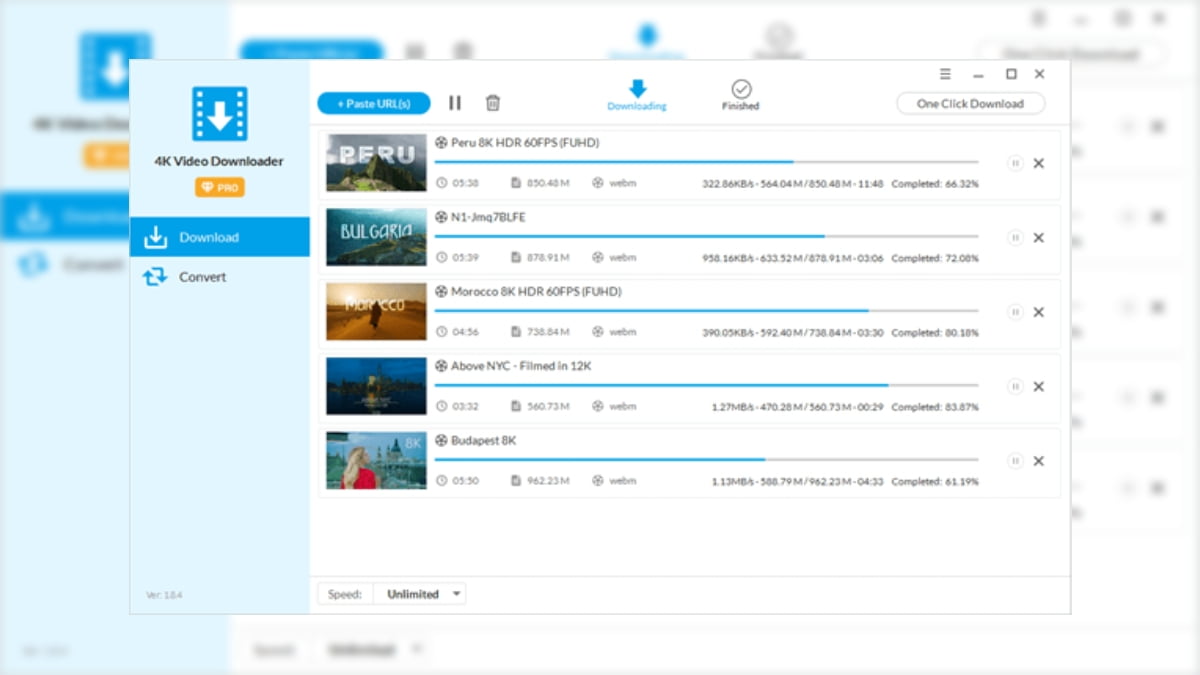Viewport: 1200px width, 675px height.
Task: Open the Speed Unlimited dropdown
Action: pyautogui.click(x=419, y=593)
